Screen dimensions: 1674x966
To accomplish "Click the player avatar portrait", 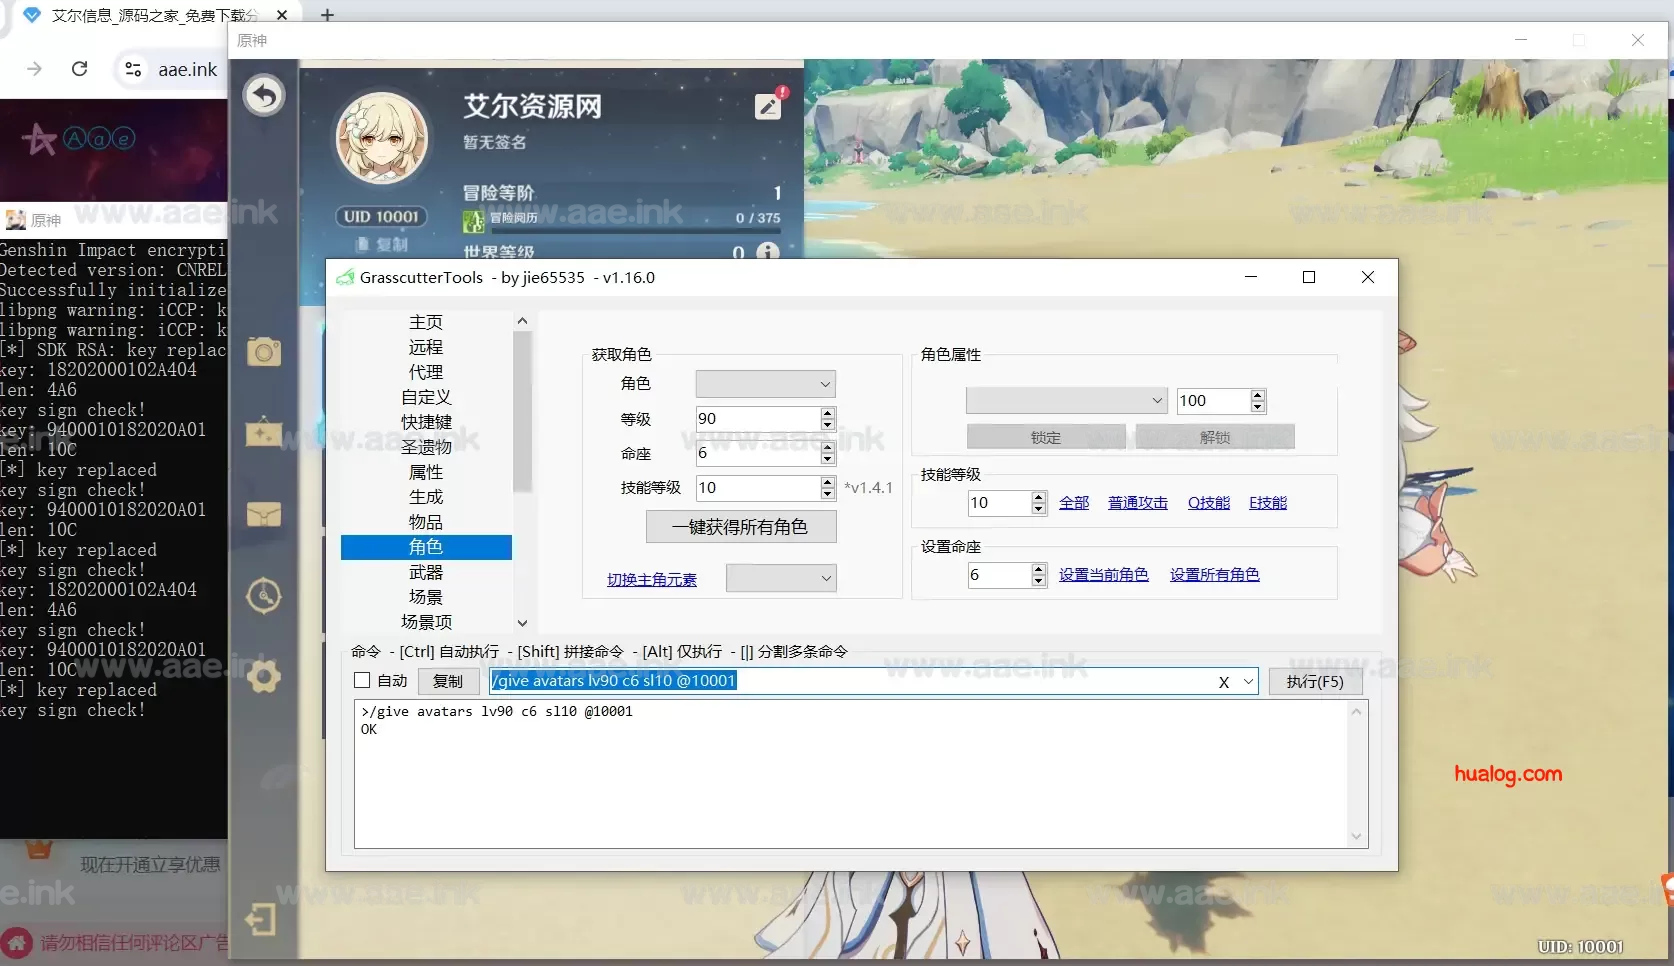I will tap(382, 138).
